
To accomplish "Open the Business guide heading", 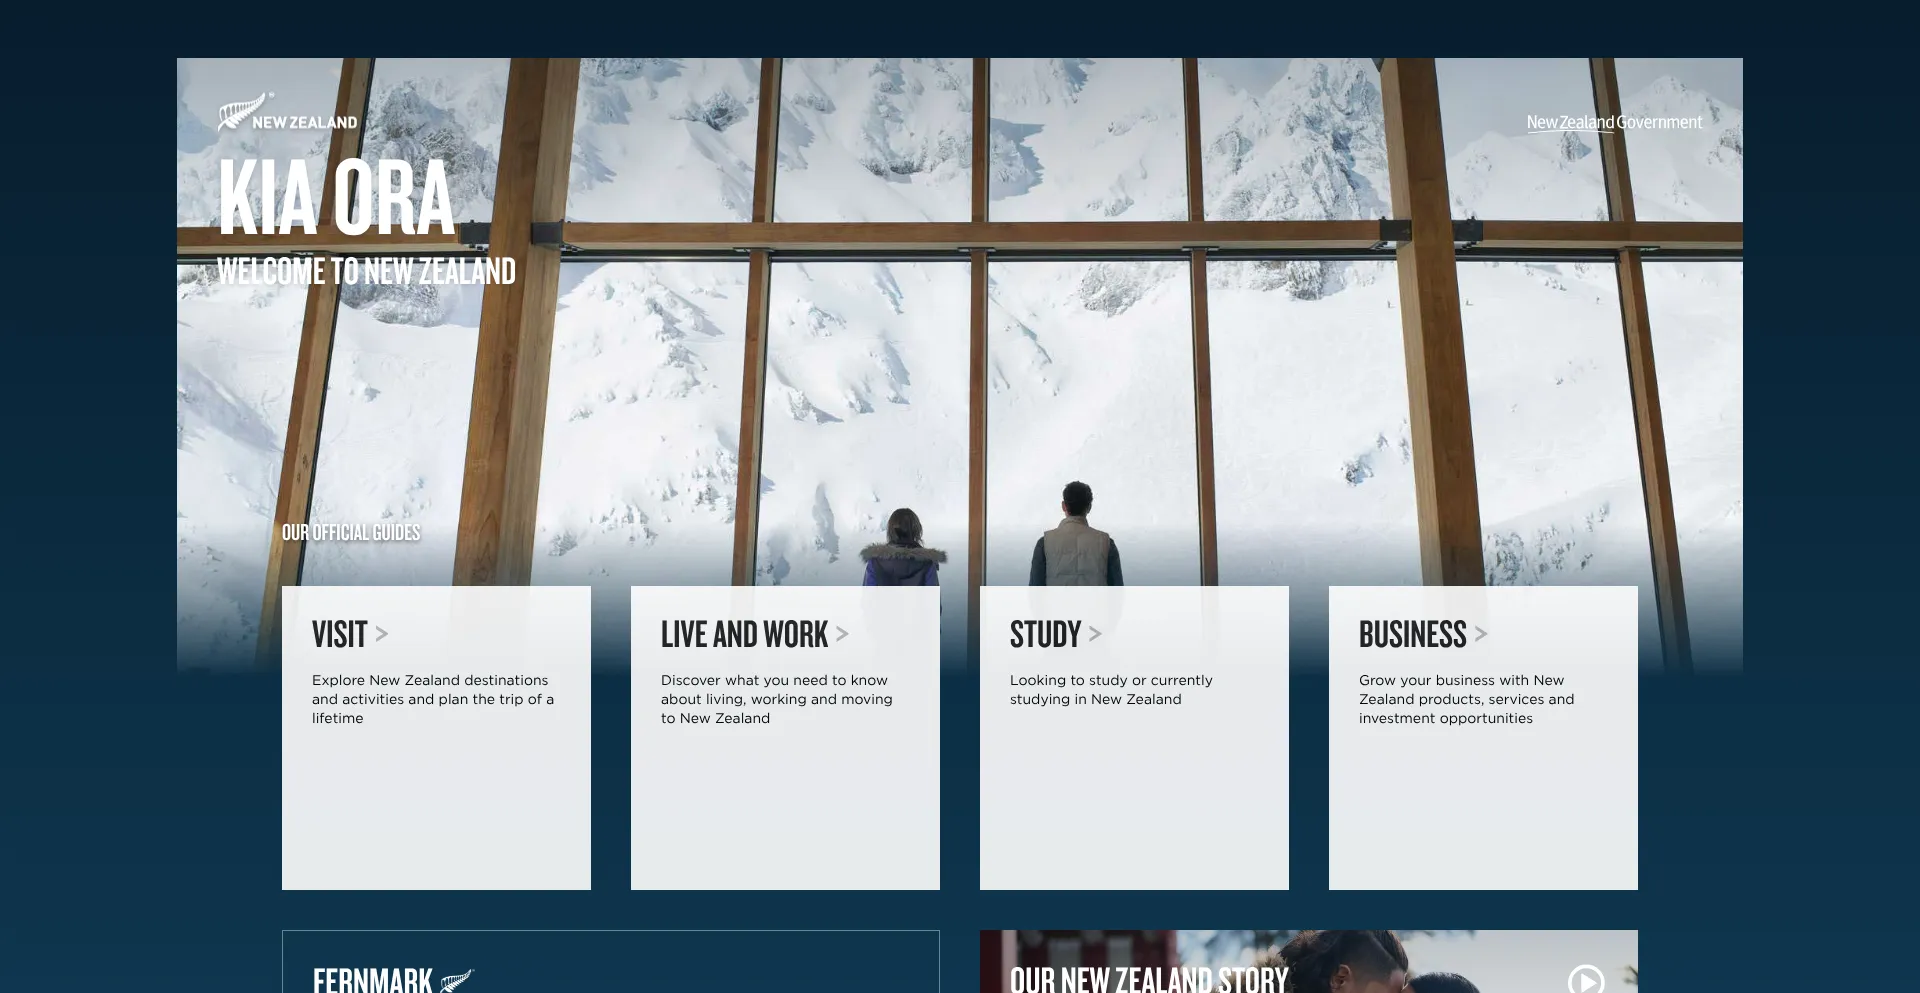I will pyautogui.click(x=1412, y=634).
